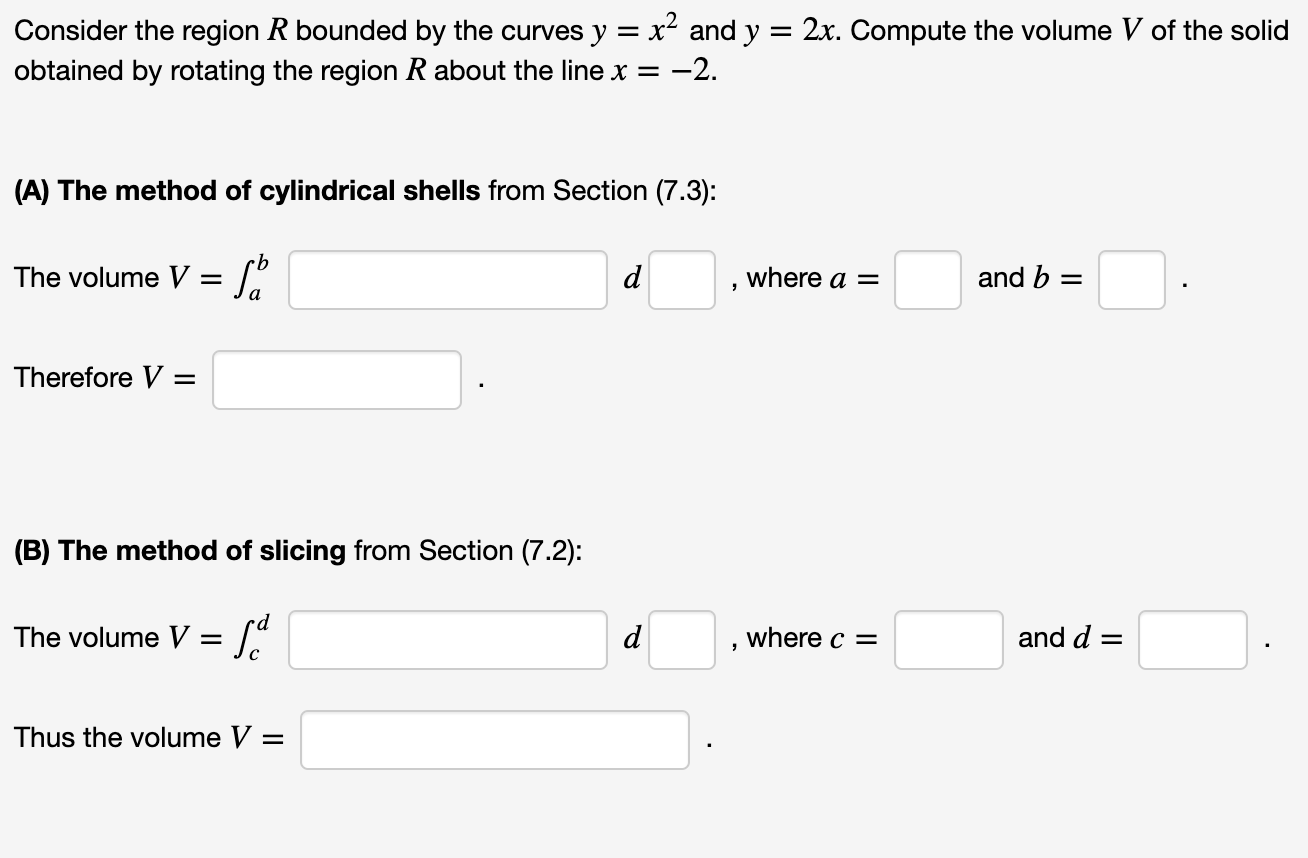Image resolution: width=1308 pixels, height=858 pixels.
Task: Click the integrand input box in part (A)
Action: 447,279
